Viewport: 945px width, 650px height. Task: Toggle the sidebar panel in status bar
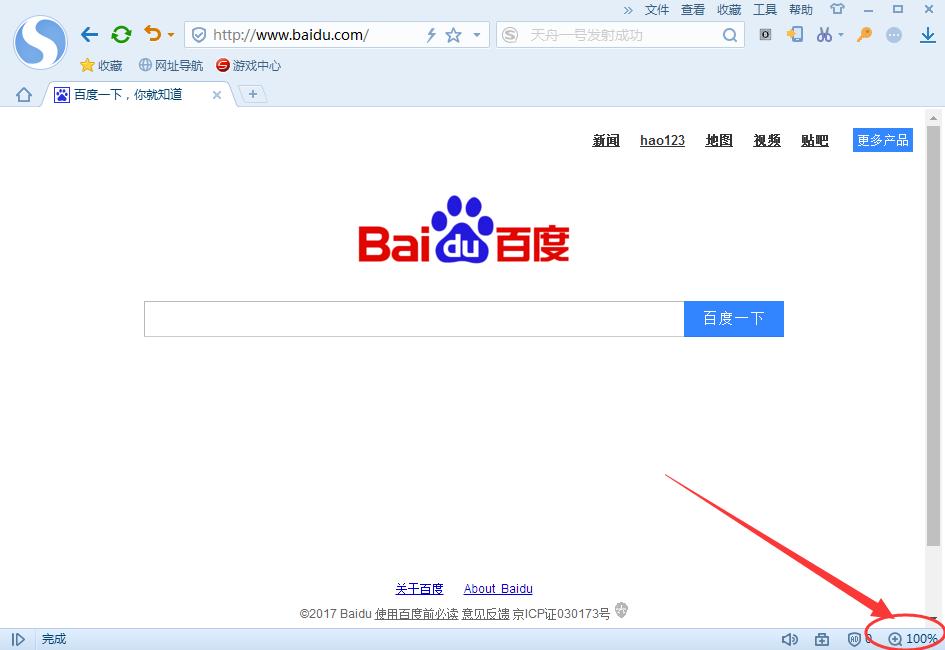tap(18, 639)
